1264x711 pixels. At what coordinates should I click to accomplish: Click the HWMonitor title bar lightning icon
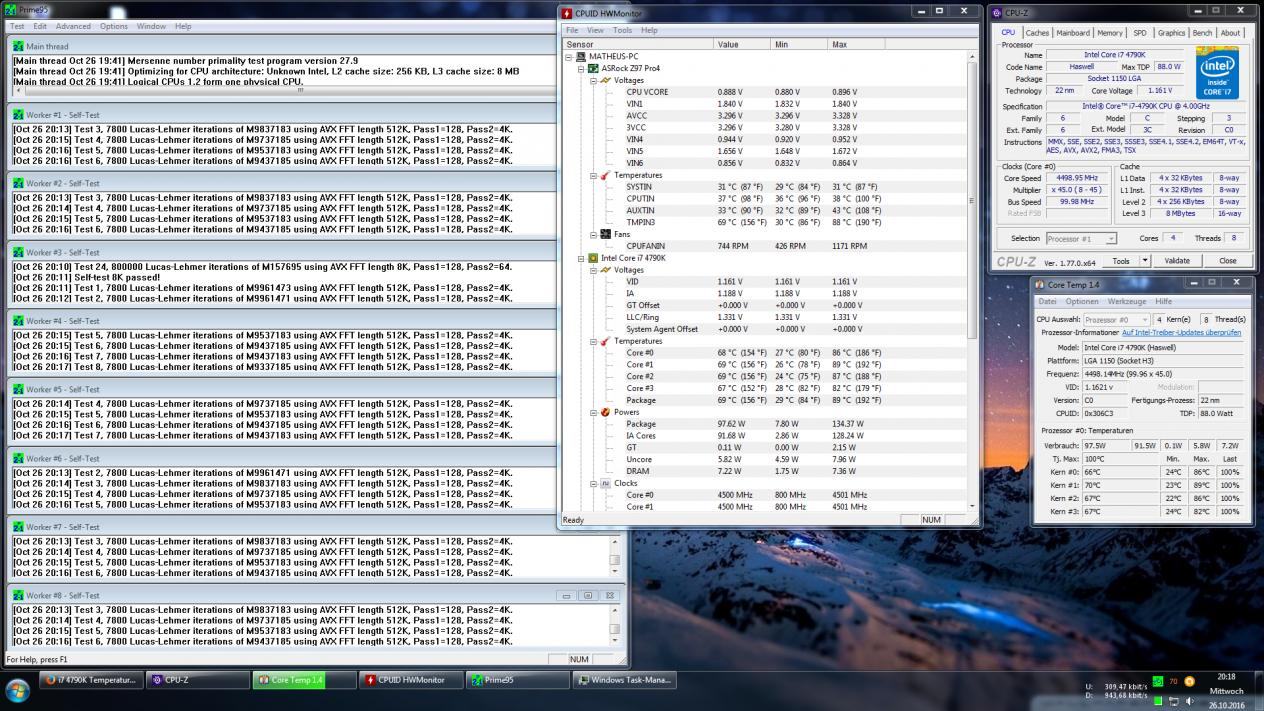coord(568,13)
